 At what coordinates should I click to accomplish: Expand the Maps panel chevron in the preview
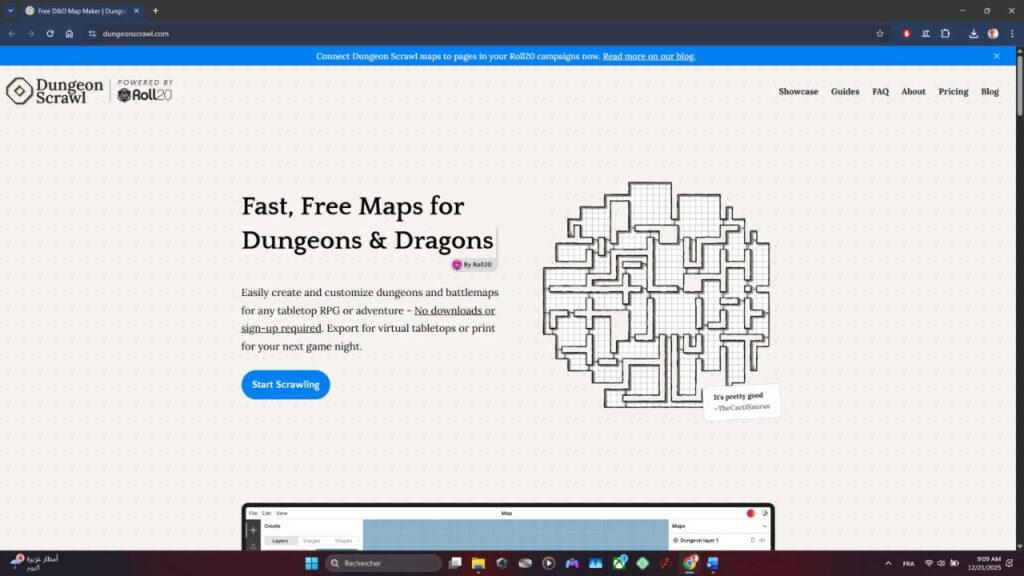click(765, 525)
